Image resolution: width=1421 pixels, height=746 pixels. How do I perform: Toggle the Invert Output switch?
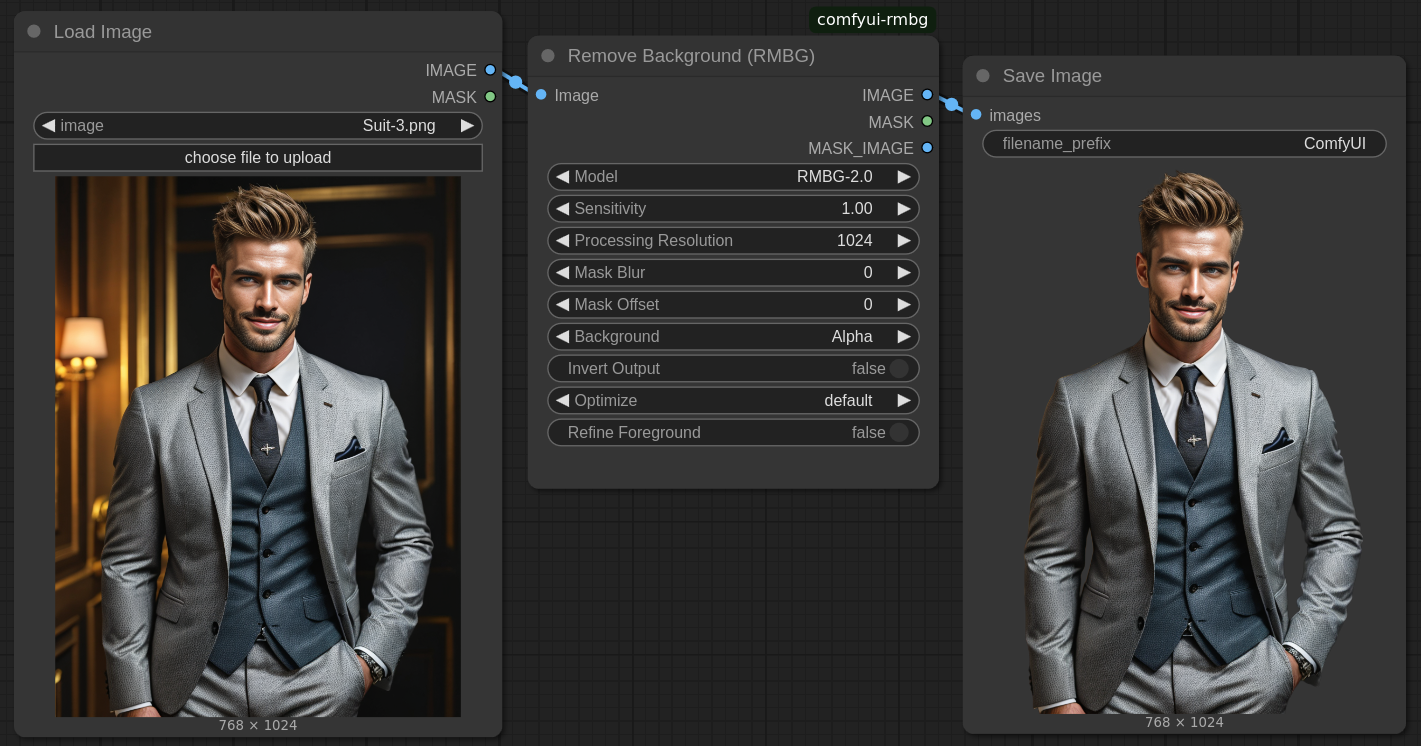(898, 368)
